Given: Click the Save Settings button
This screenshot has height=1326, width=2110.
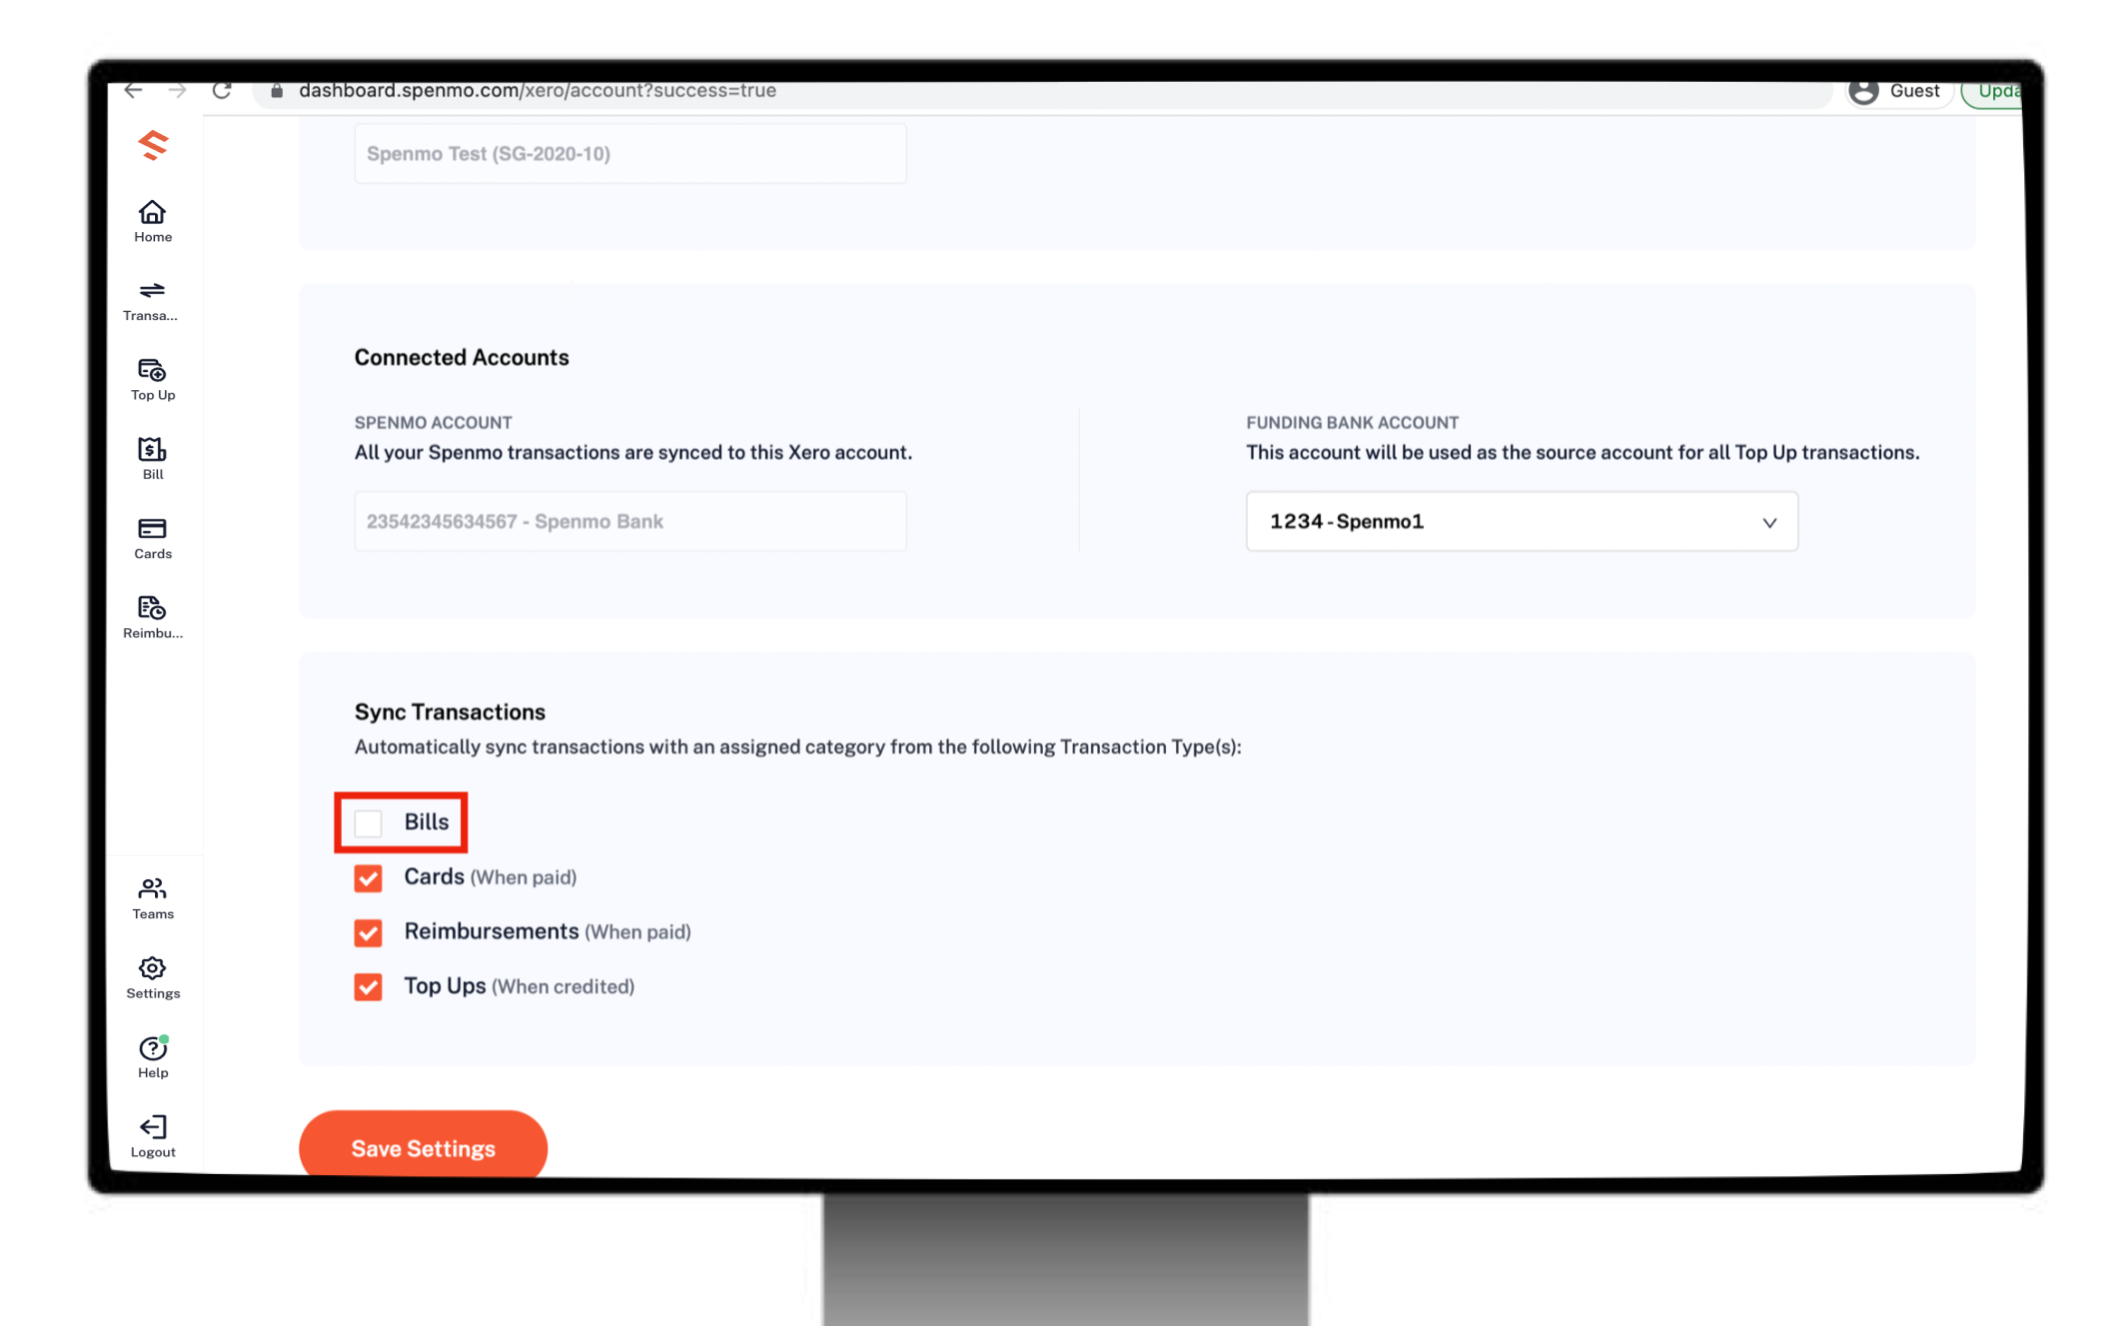Looking at the screenshot, I should click(x=423, y=1147).
